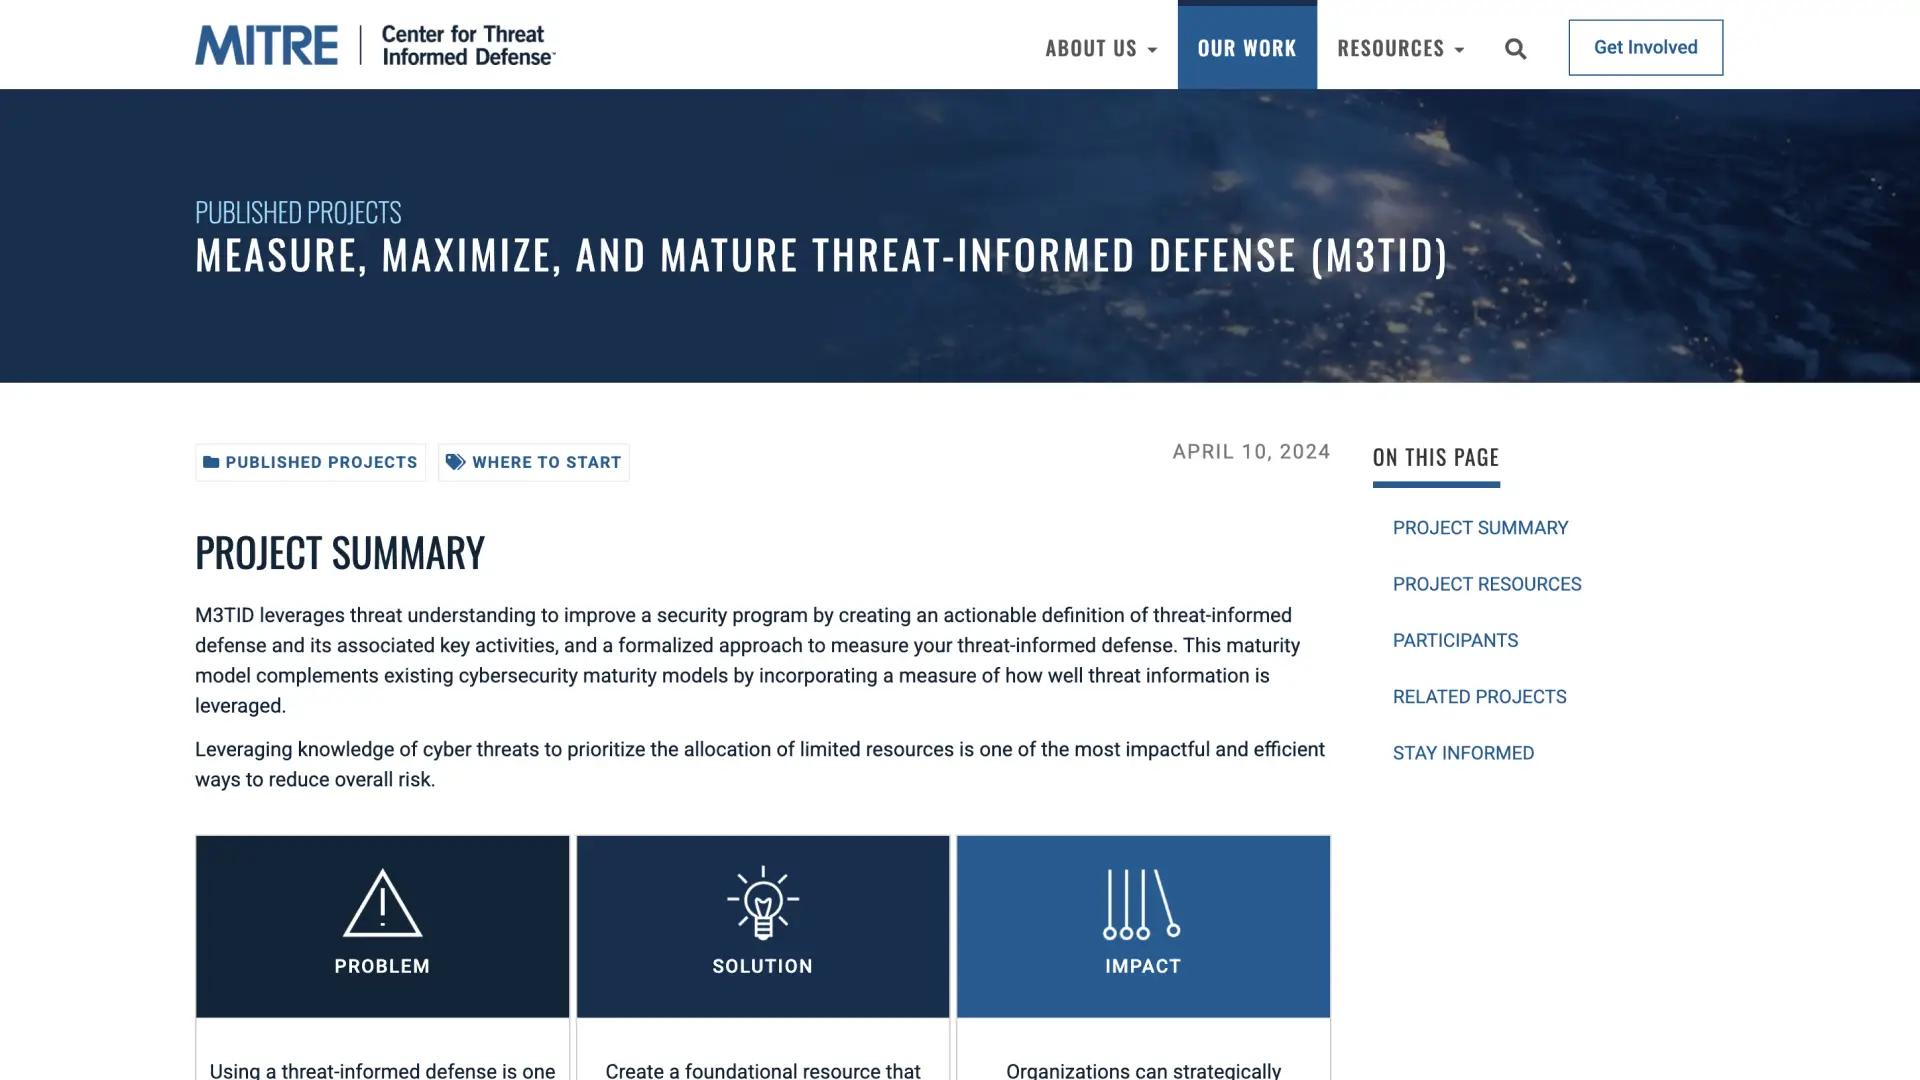Click Center for Threat Informed Defense logo text

click(467, 46)
